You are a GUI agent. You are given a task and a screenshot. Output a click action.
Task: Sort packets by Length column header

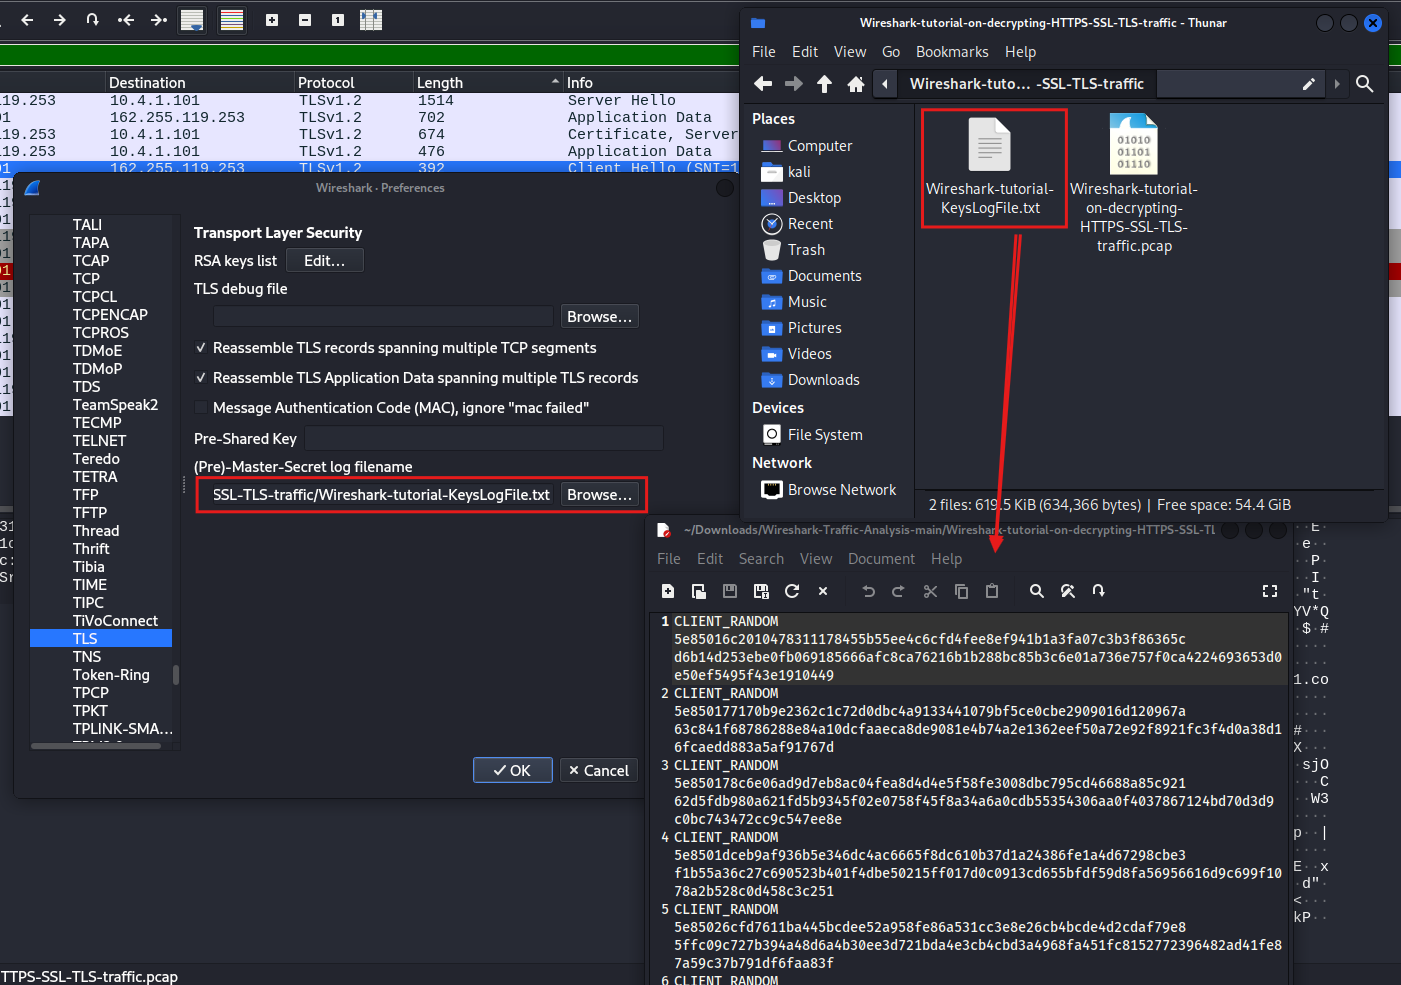pos(488,82)
